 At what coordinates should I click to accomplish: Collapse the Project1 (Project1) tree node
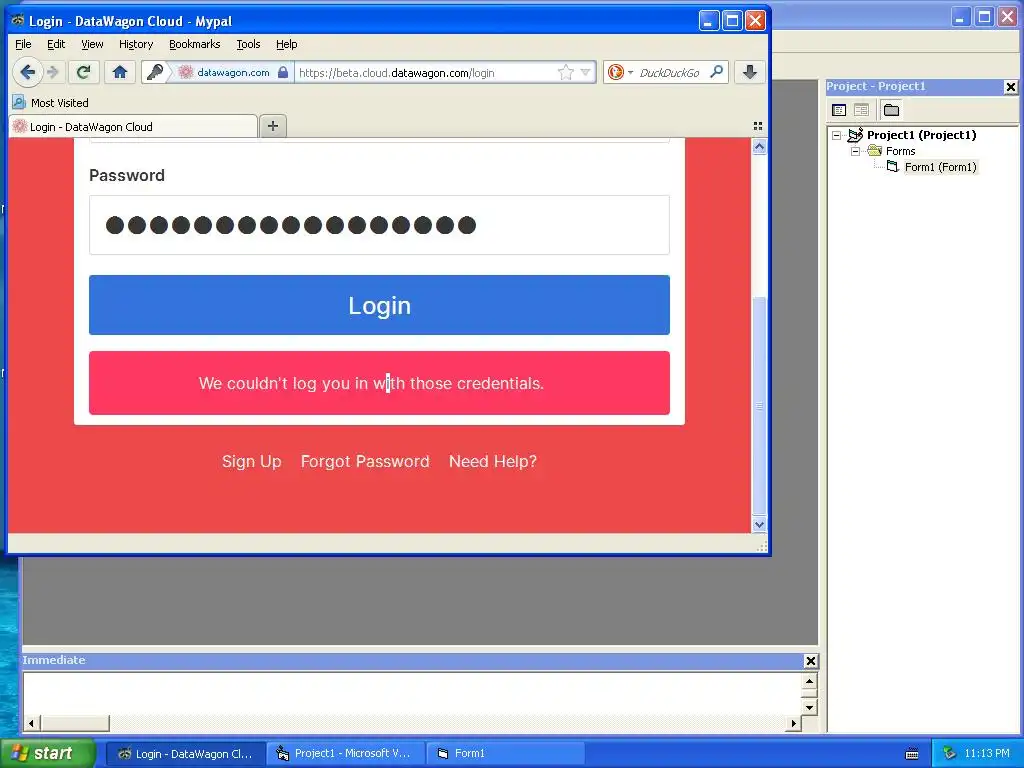[x=837, y=135]
